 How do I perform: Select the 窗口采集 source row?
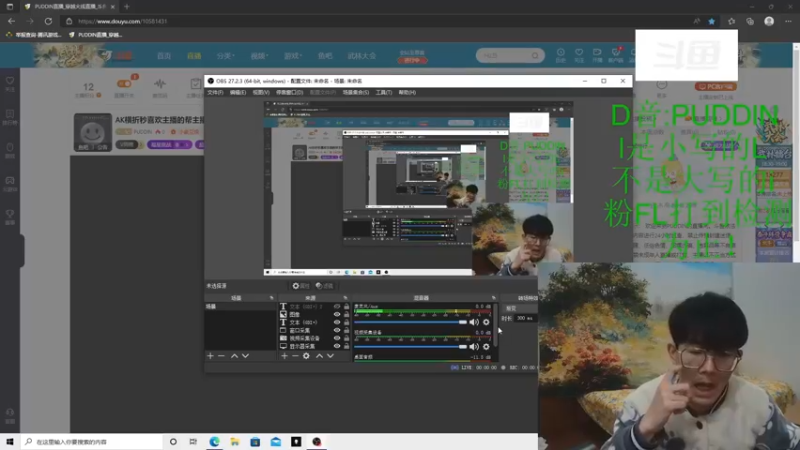314,330
